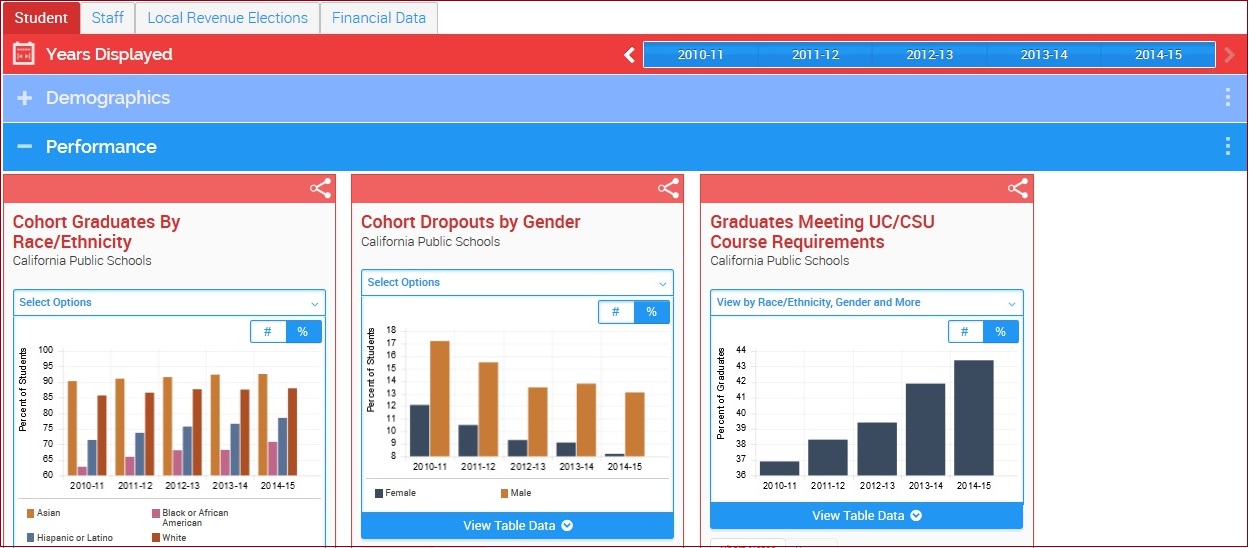Click share icon on Cohort Graduates card
Screen dimensions: 1249x548
point(320,188)
